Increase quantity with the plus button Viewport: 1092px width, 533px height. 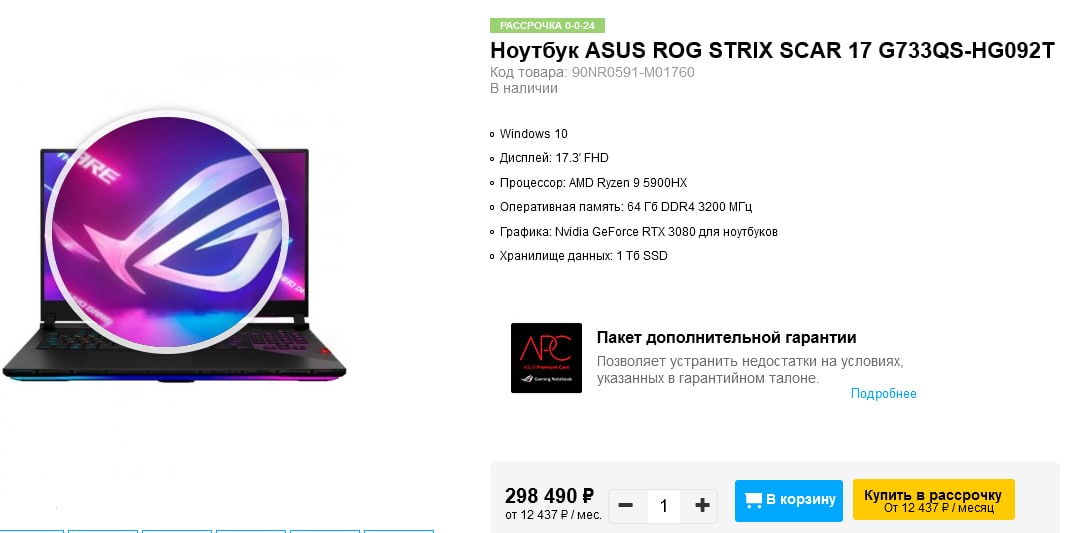(702, 506)
